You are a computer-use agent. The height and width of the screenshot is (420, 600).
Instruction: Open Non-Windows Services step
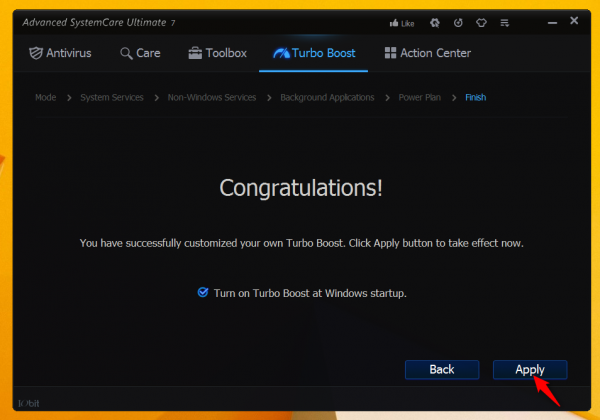pos(212,98)
